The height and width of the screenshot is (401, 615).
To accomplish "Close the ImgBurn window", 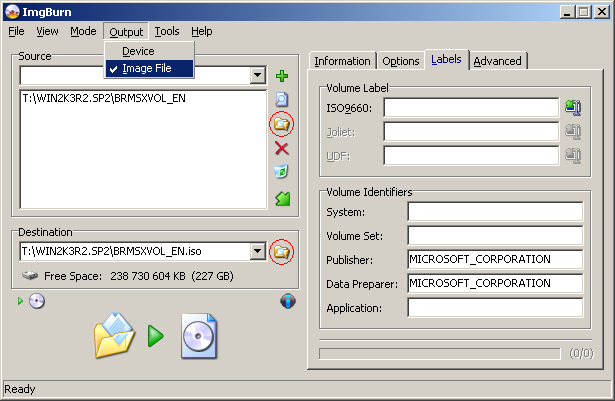I will [602, 12].
